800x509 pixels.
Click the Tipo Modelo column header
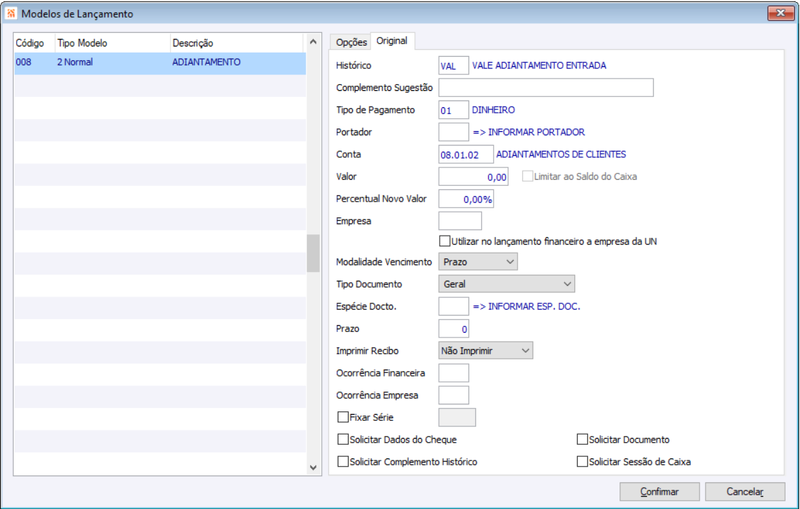[112, 43]
